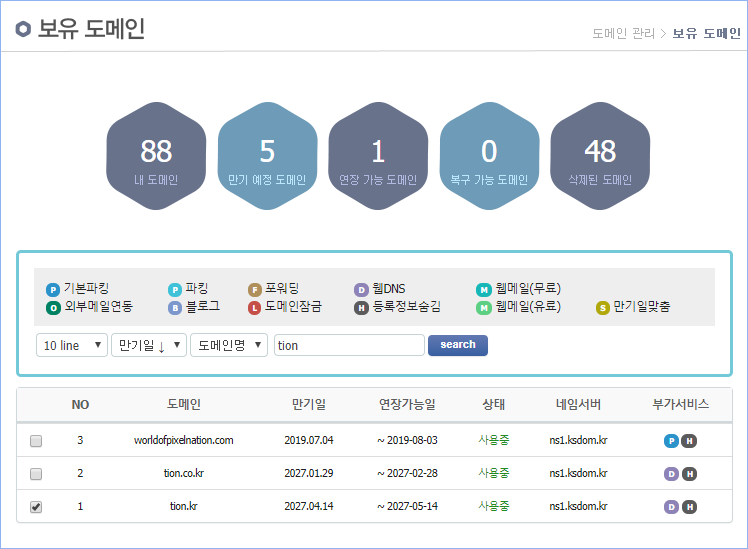Open the 88 내 도메인 hexagon
The width and height of the screenshot is (748, 549).
[x=156, y=156]
